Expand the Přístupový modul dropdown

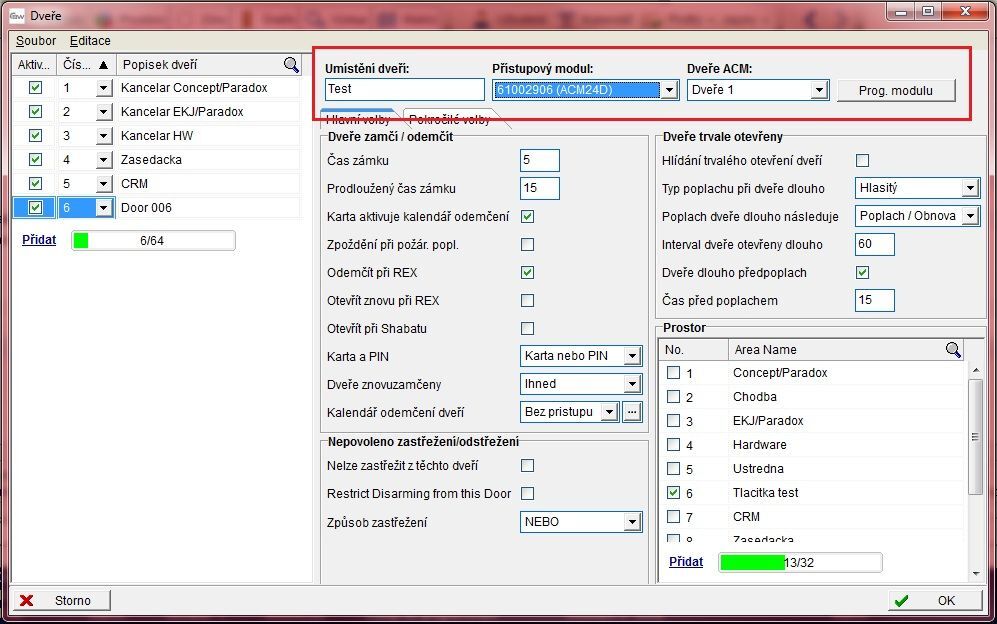pos(669,90)
